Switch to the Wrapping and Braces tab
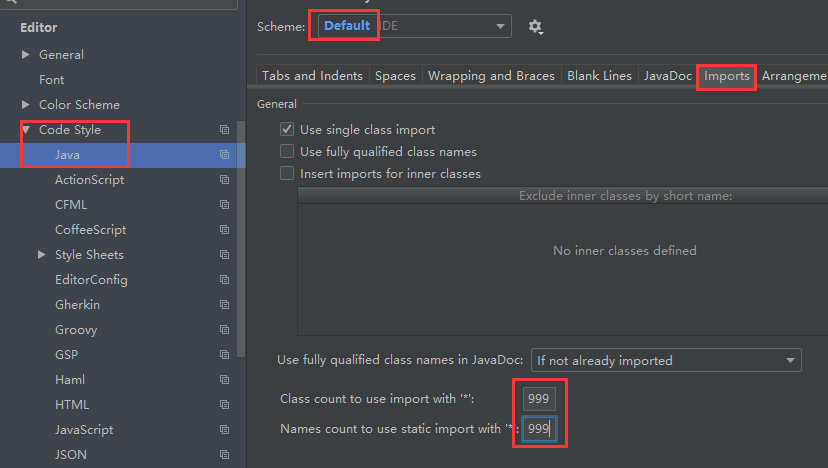The width and height of the screenshot is (828, 468). coord(491,76)
